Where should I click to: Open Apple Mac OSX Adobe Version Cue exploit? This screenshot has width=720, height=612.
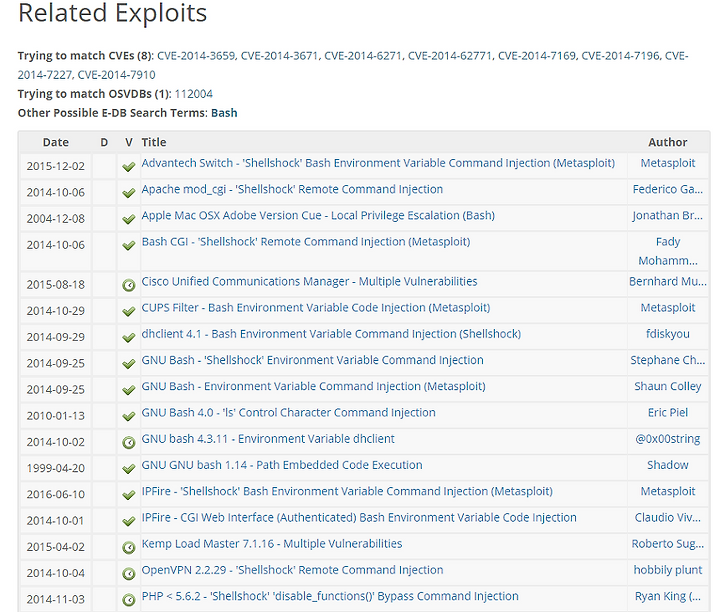pyautogui.click(x=318, y=215)
